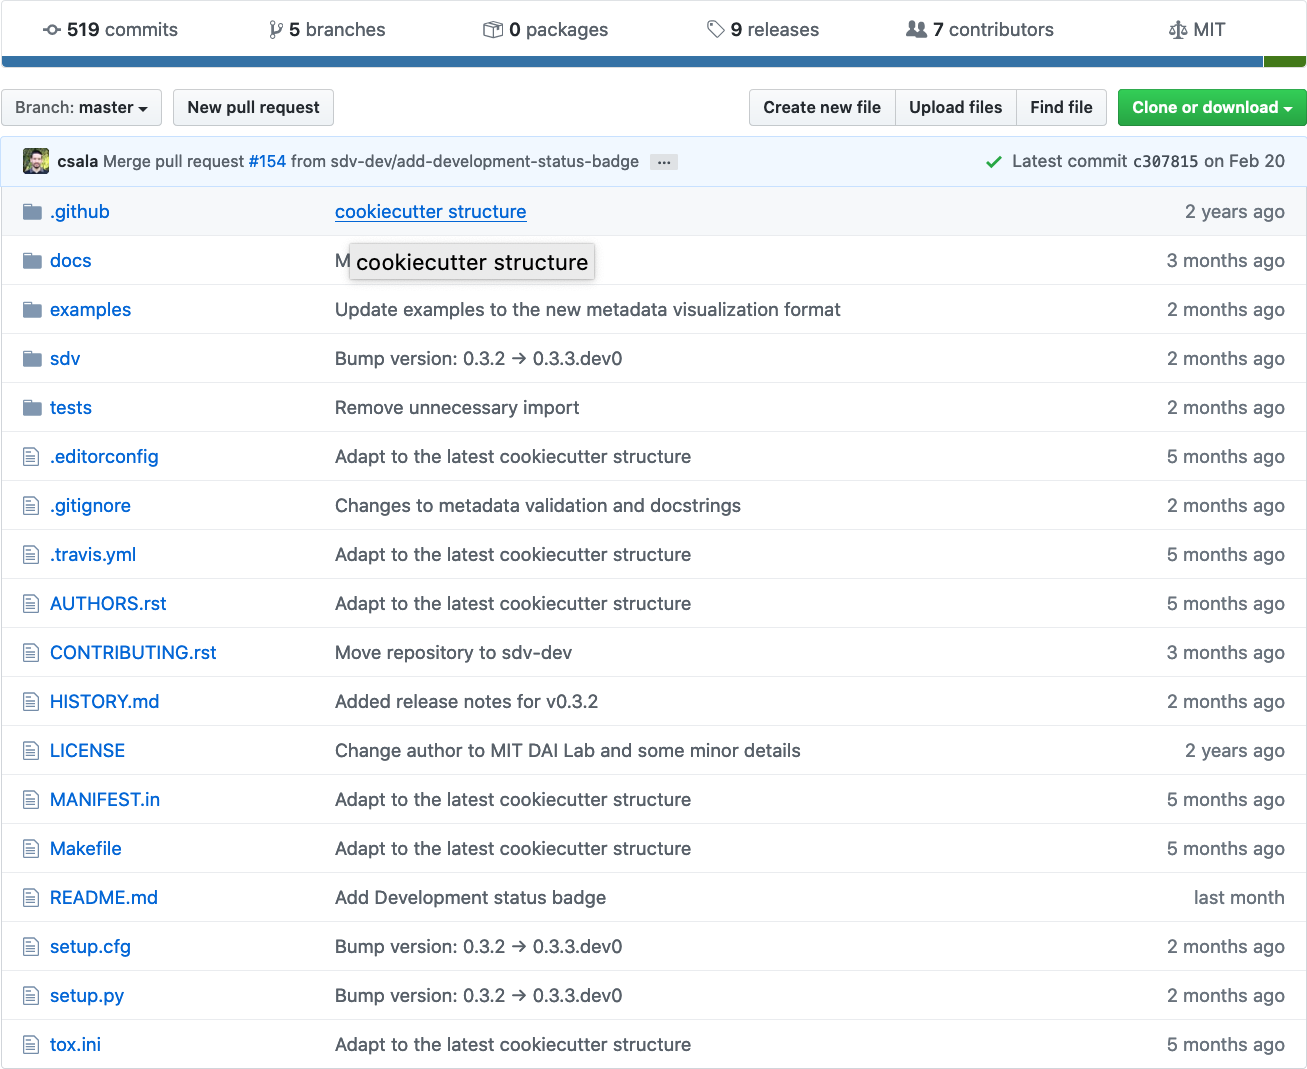
Task: Click csala's avatar thumbnail
Action: coord(36,162)
